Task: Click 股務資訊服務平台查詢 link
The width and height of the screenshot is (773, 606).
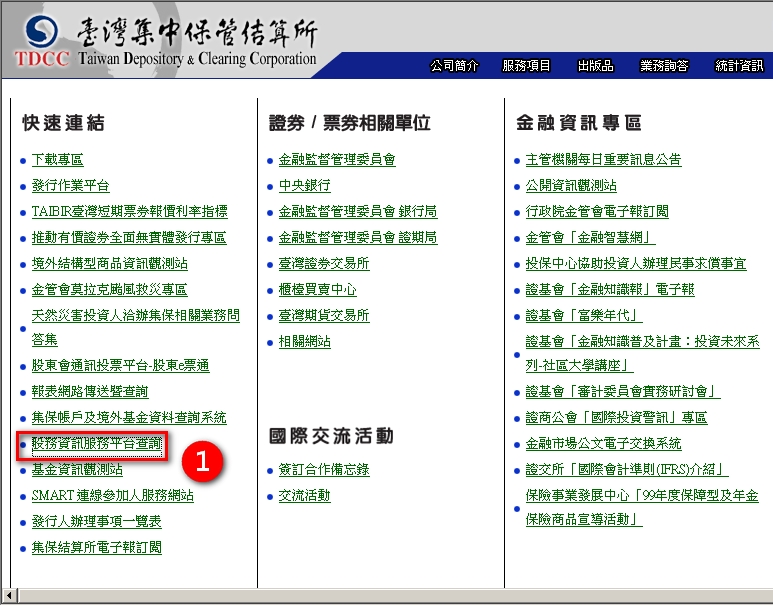Action: pyautogui.click(x=97, y=444)
